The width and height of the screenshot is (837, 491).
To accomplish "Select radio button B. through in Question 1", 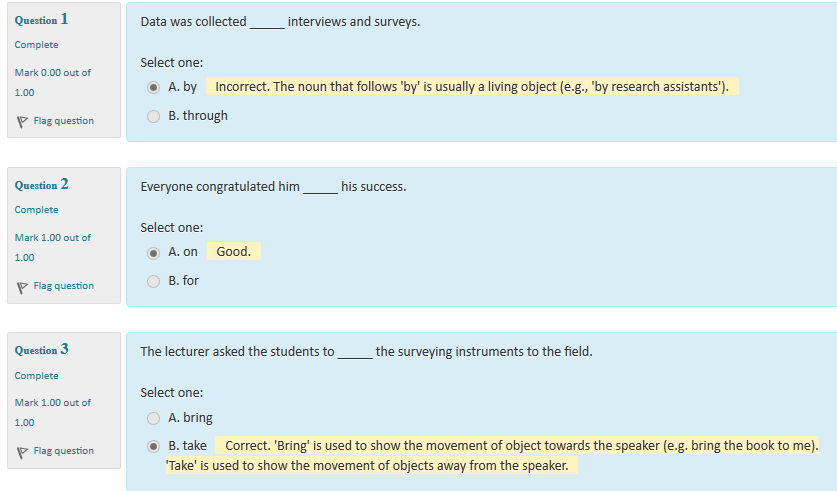I will pos(153,116).
